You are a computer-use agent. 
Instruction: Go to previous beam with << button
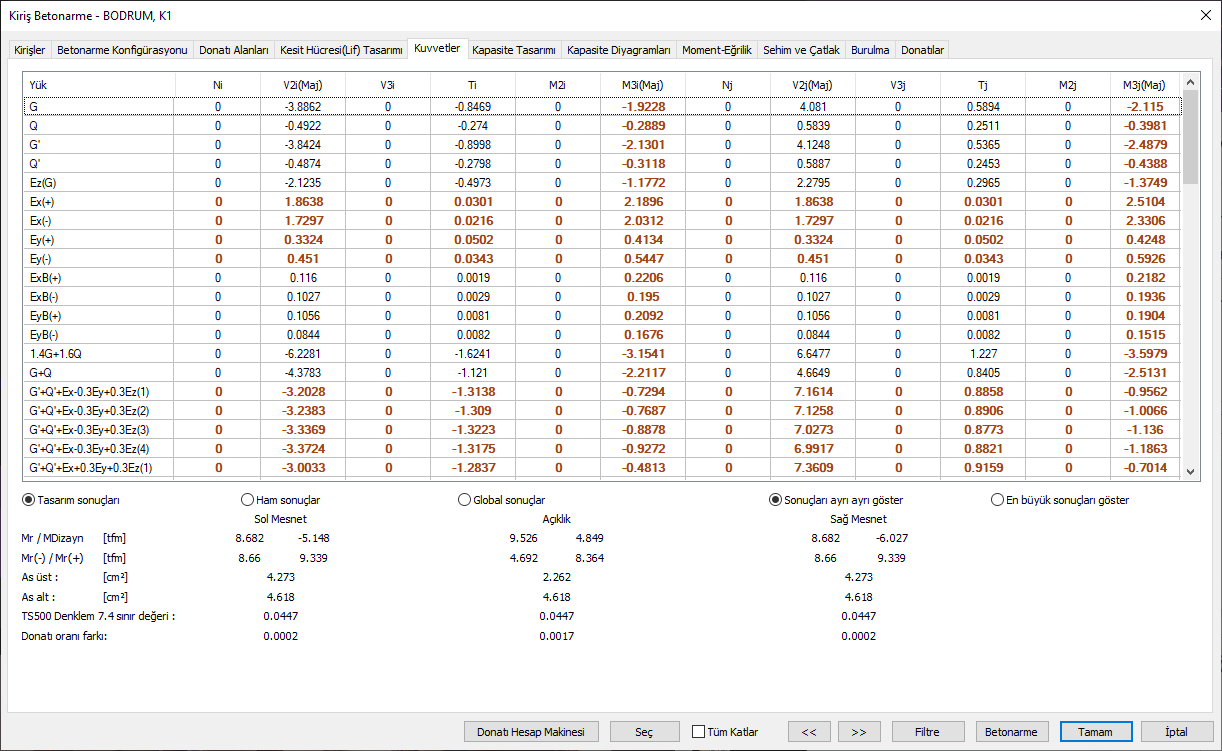pyautogui.click(x=809, y=732)
